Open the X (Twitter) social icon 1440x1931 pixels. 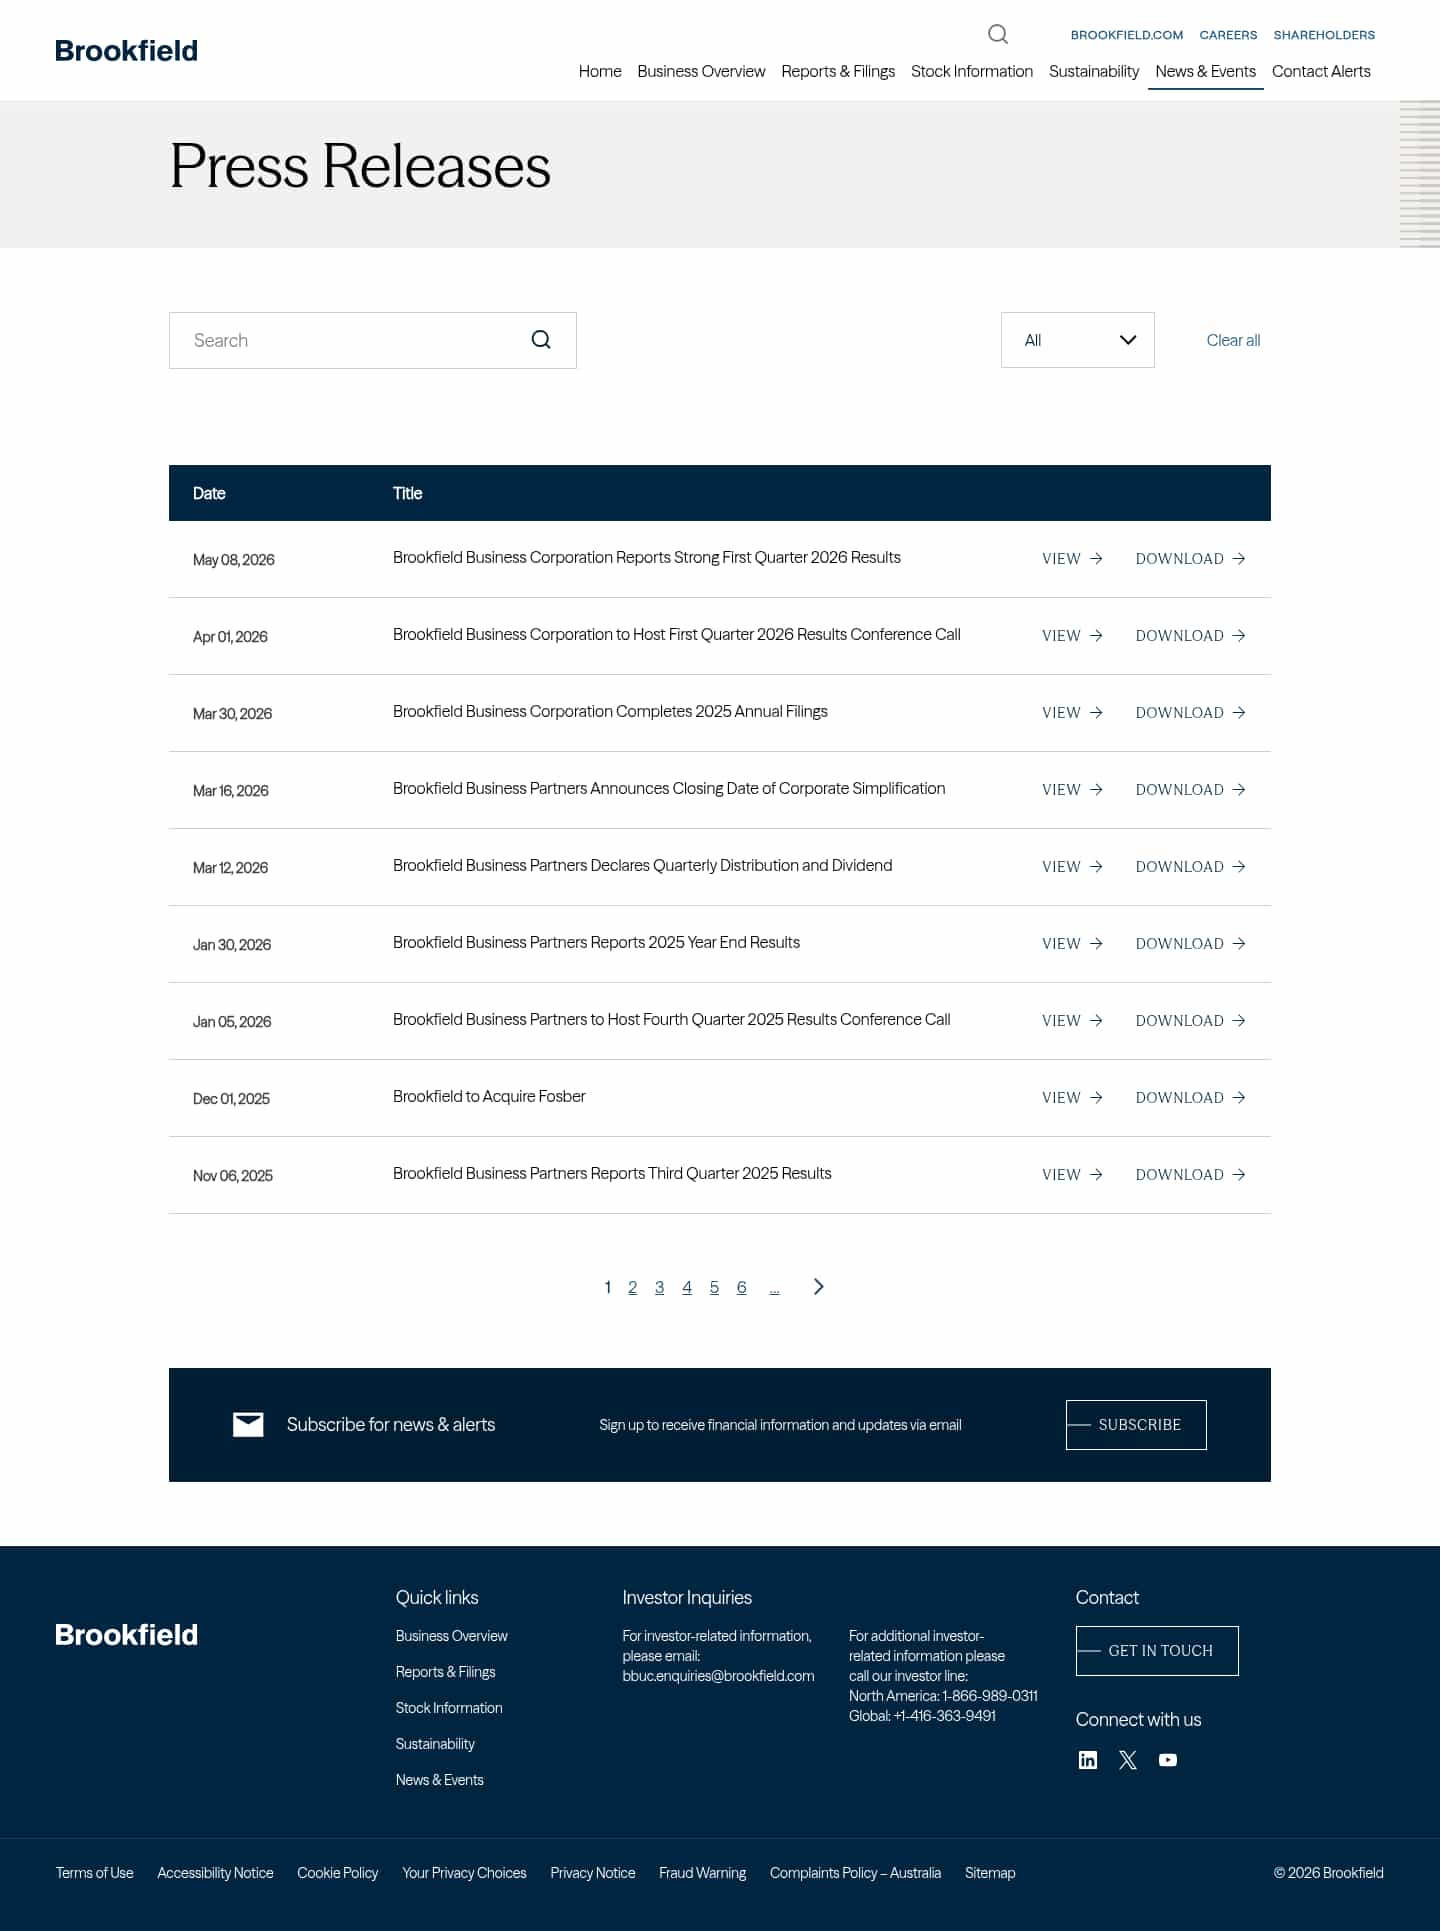coord(1128,1760)
